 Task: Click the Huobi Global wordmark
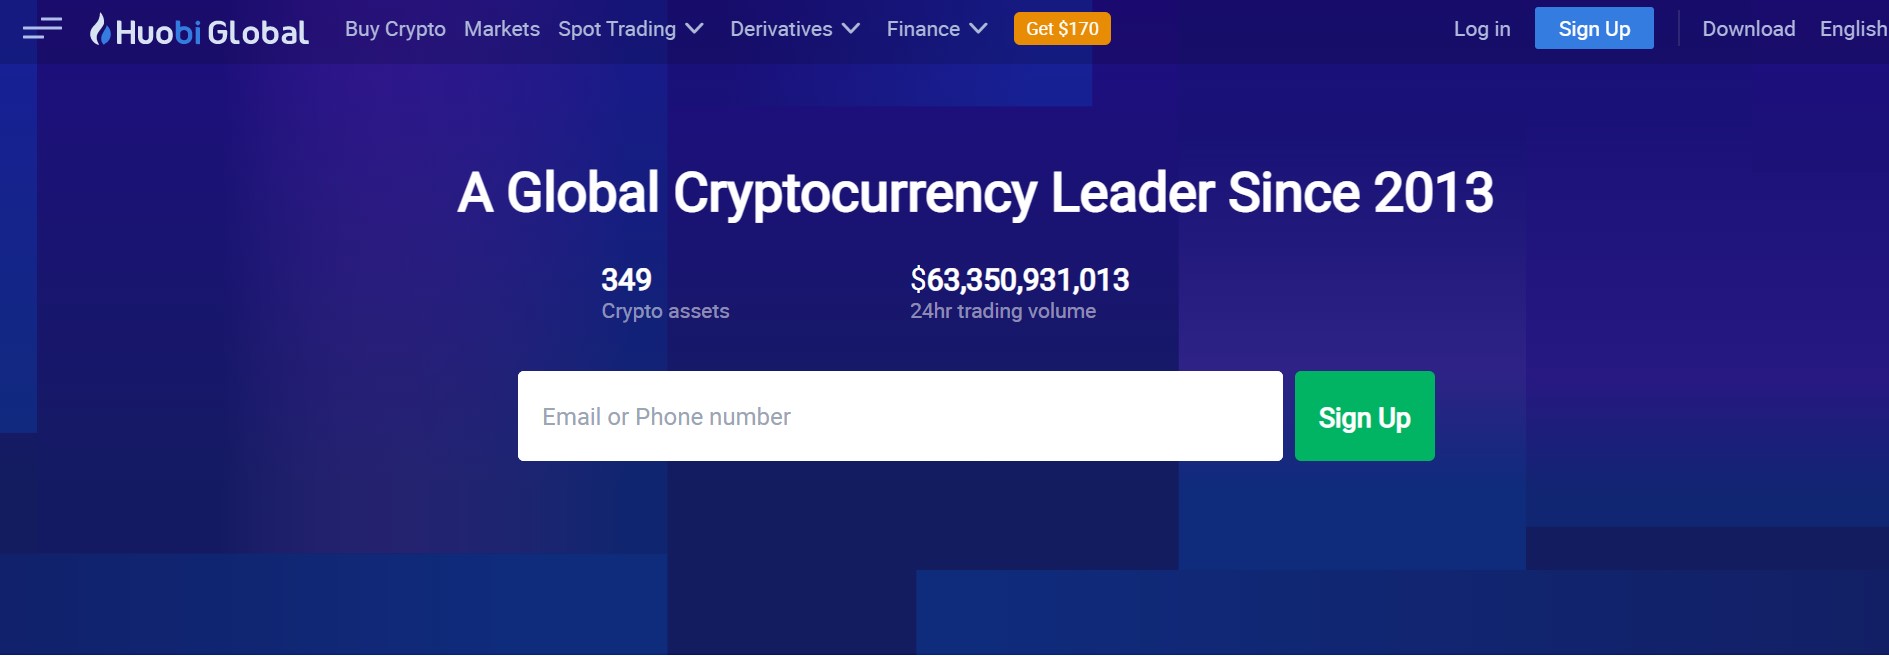coord(213,29)
